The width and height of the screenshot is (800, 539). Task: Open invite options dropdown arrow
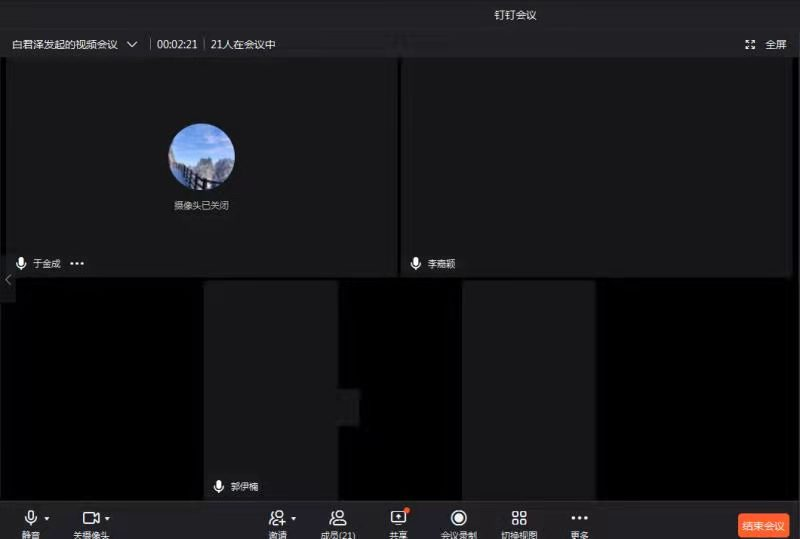293,519
